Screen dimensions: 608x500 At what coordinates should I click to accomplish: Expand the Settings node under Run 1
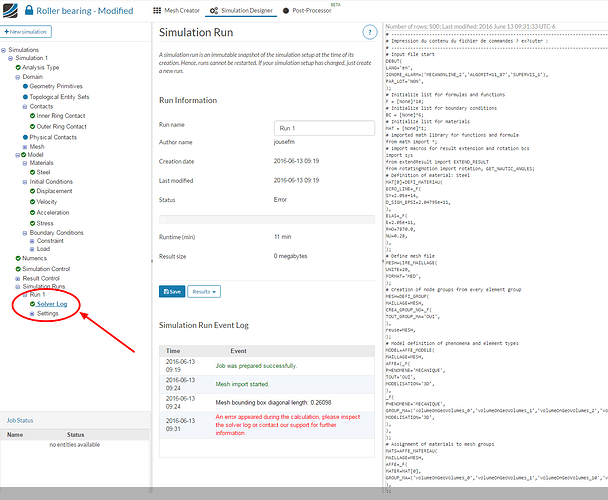pos(32,314)
